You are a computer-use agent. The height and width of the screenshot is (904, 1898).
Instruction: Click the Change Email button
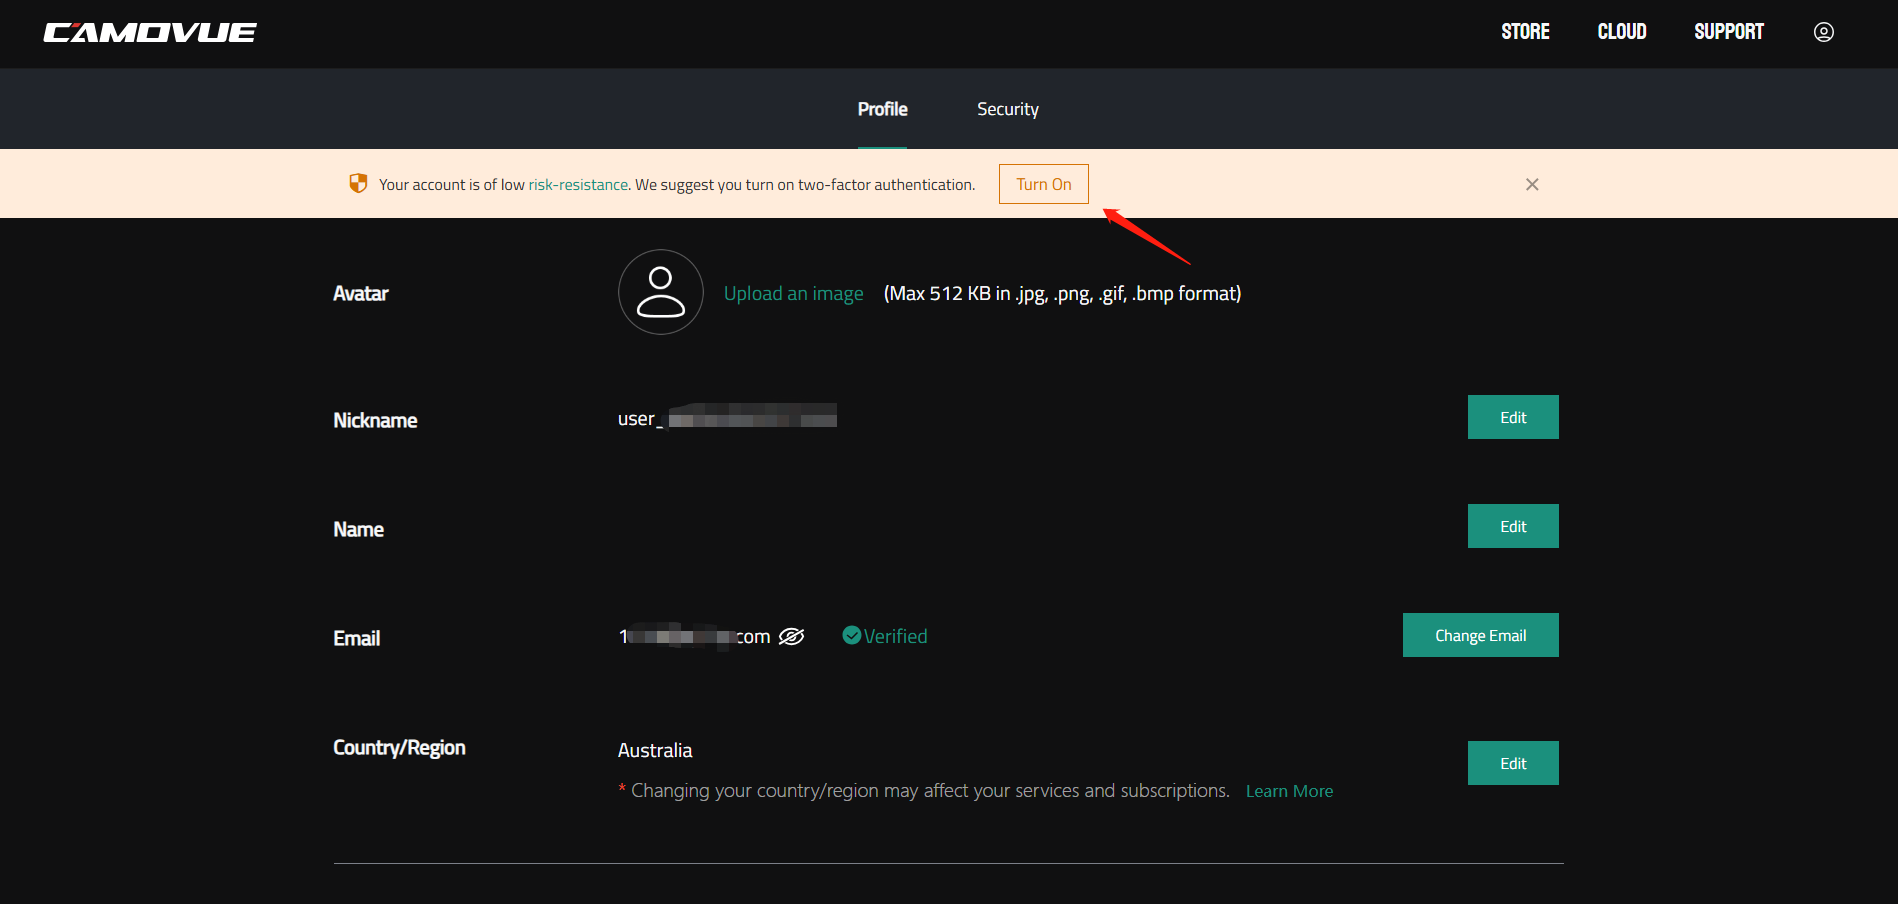coord(1481,635)
